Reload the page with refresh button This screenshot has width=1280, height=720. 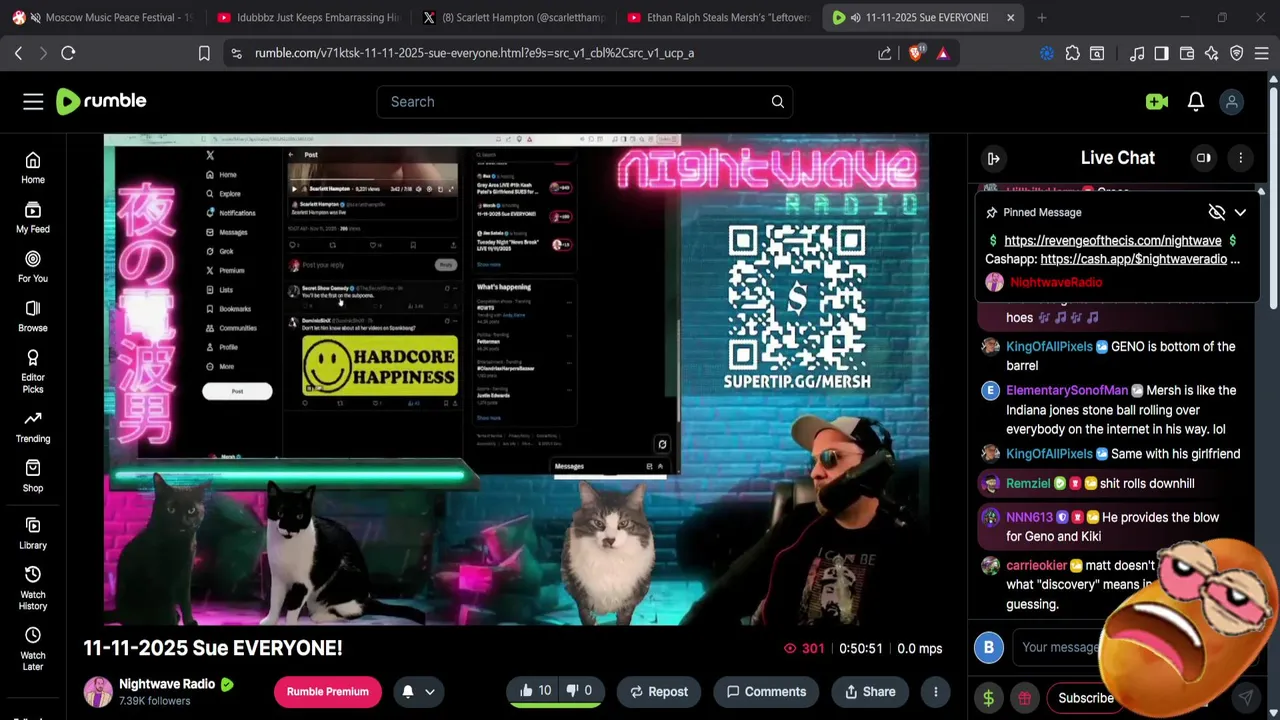68,53
